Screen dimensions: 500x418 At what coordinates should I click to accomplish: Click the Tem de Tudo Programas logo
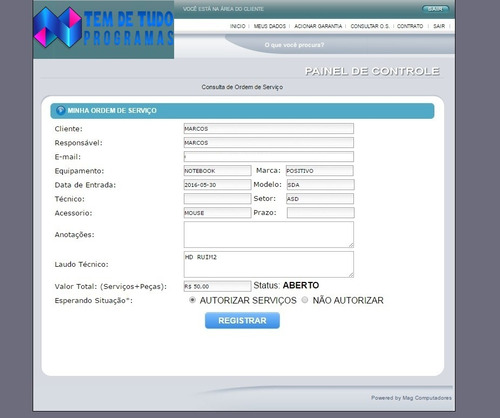click(104, 29)
